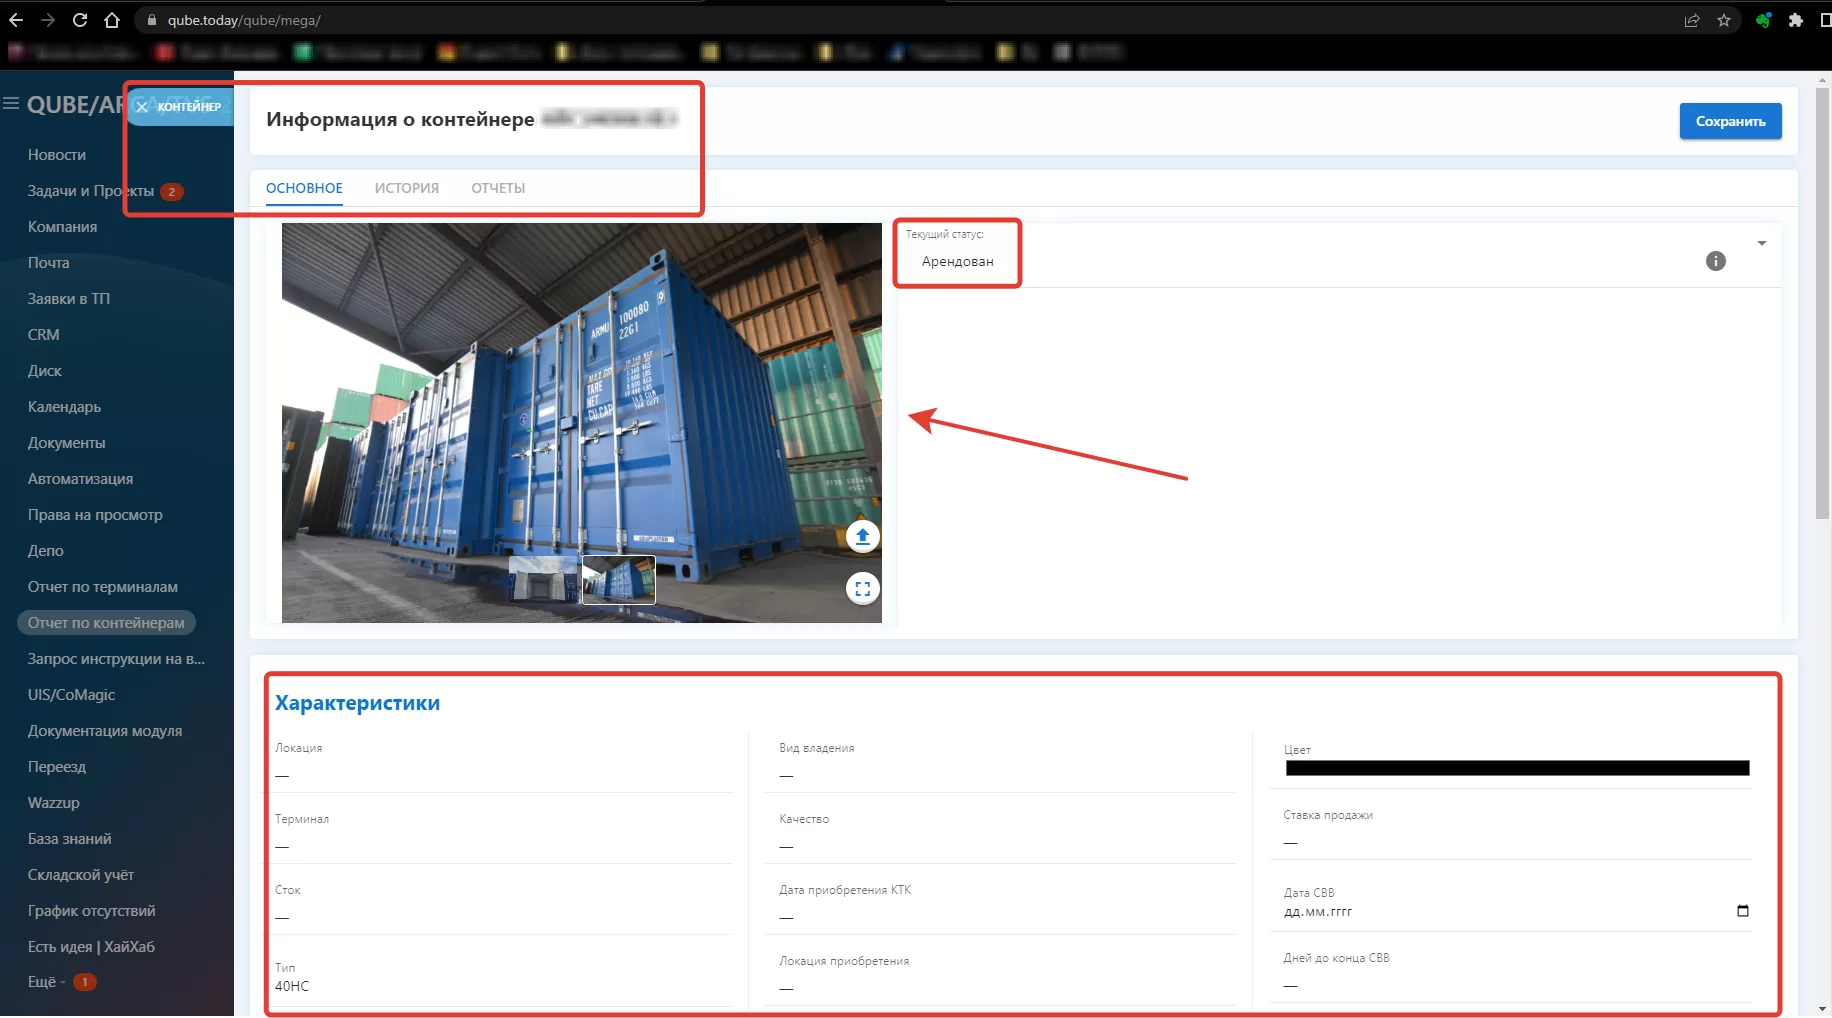Open Документы in sidebar
Image resolution: width=1832 pixels, height=1018 pixels.
click(x=66, y=443)
